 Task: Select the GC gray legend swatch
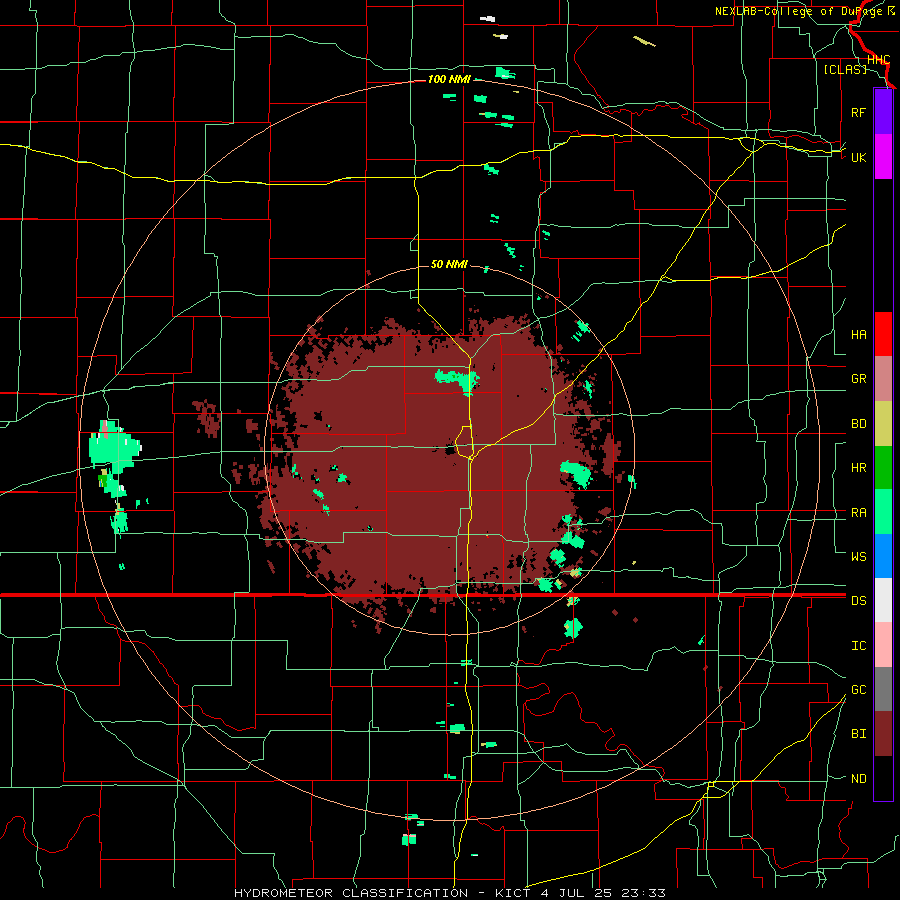(x=883, y=689)
